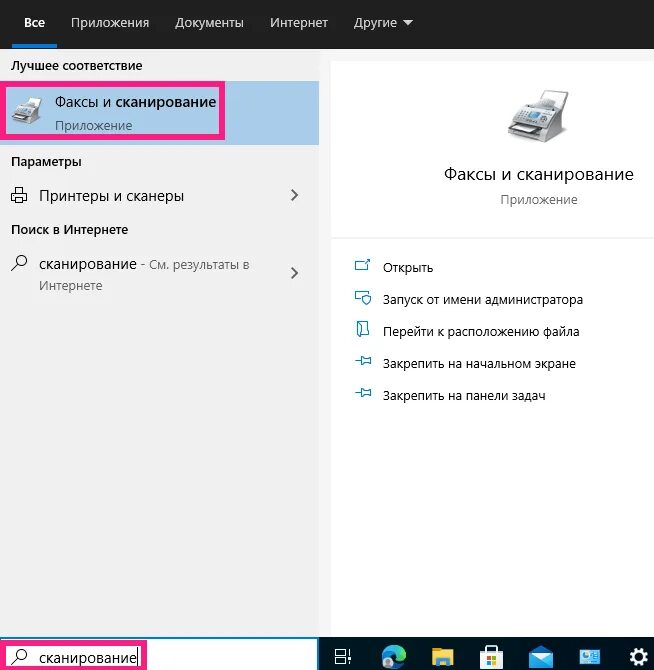Expand the chevron next to сканирование web result
The width and height of the screenshot is (654, 670).
294,273
